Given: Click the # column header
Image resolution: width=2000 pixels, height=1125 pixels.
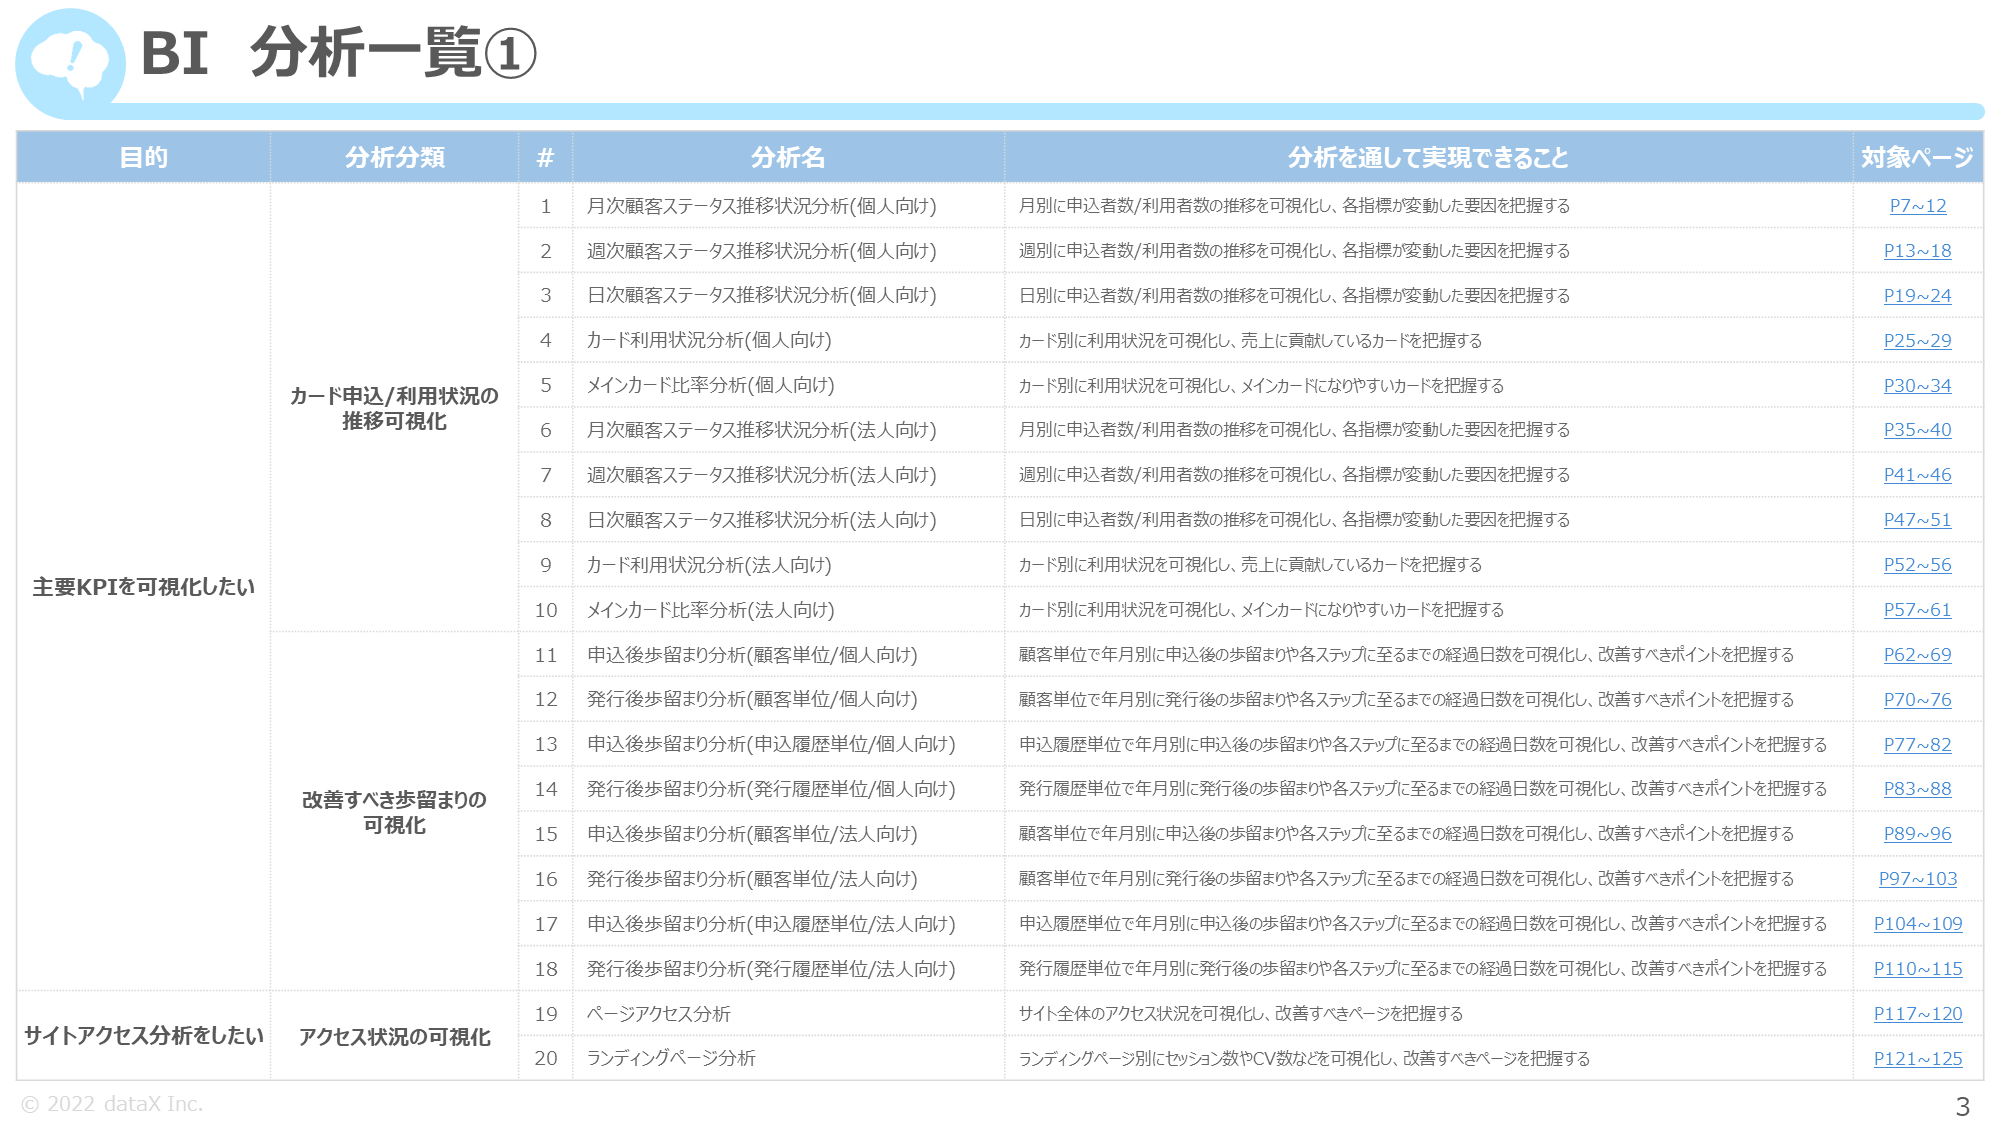Looking at the screenshot, I should [545, 157].
